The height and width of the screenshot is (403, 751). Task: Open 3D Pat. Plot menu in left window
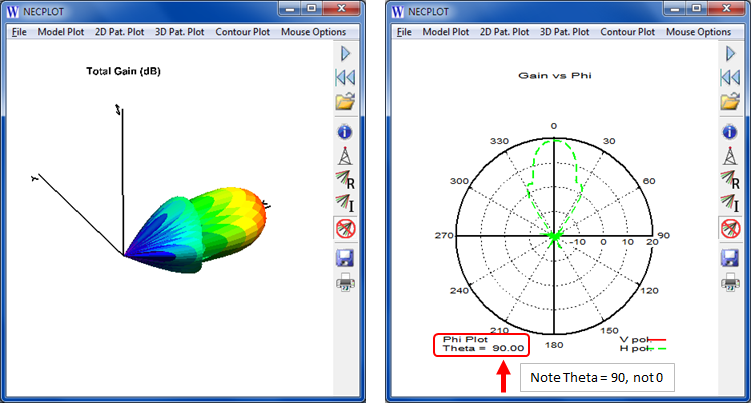[179, 32]
